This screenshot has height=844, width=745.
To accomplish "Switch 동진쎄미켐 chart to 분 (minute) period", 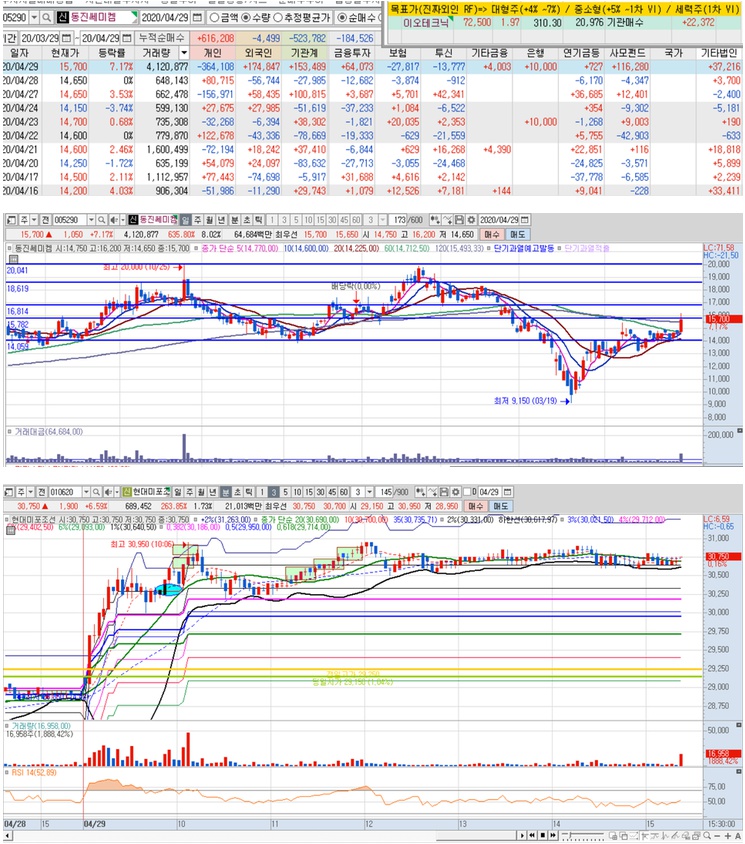I will click(235, 220).
